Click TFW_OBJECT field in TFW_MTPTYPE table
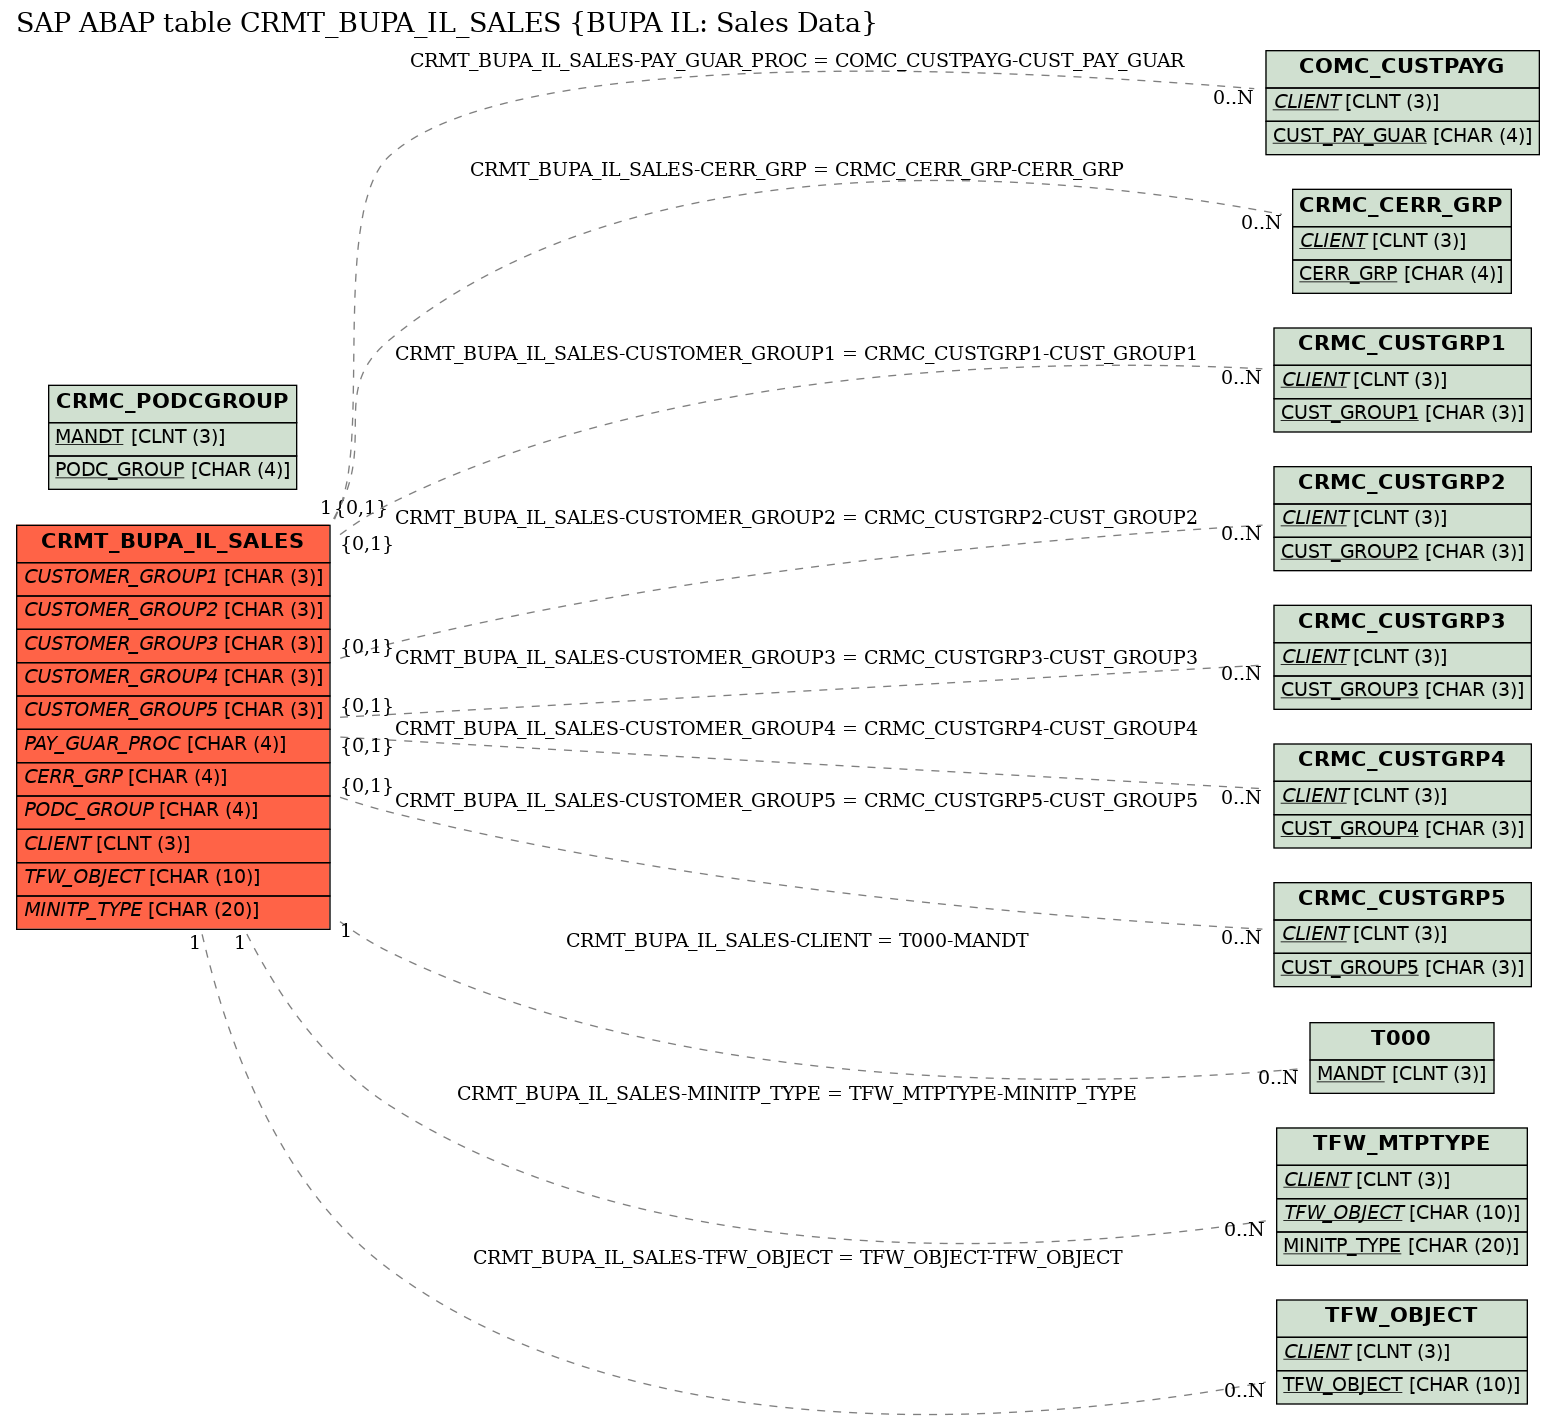This screenshot has height=1420, width=1555. click(x=1401, y=1213)
